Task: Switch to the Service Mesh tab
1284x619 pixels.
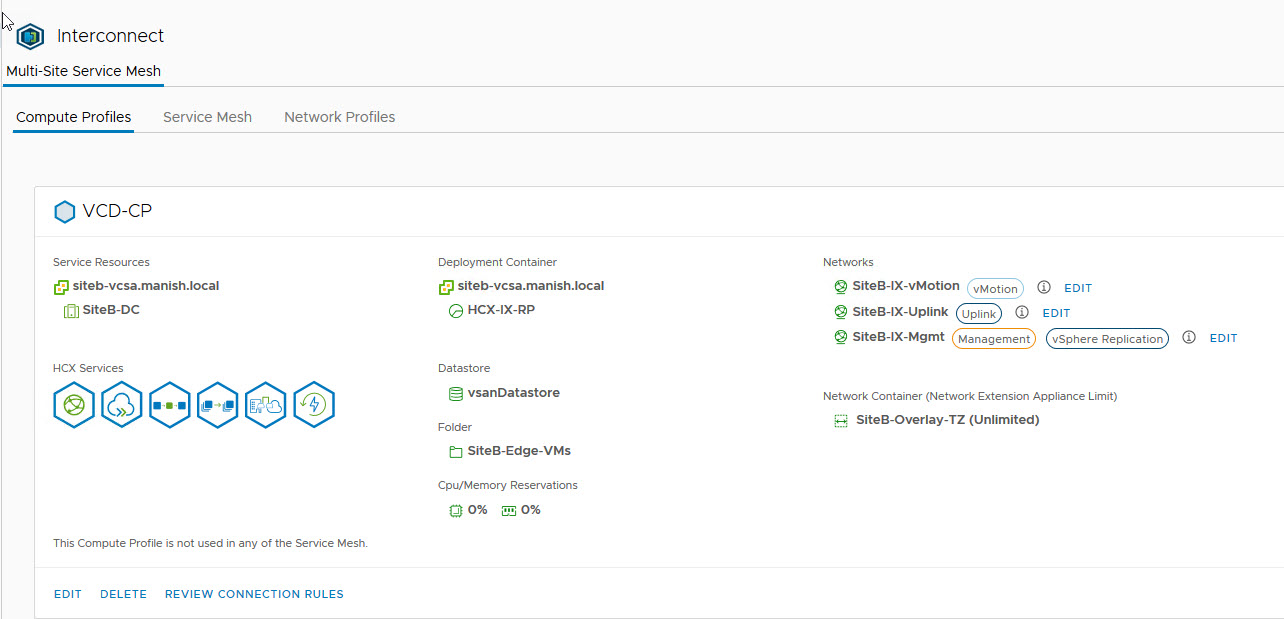Action: tap(207, 117)
